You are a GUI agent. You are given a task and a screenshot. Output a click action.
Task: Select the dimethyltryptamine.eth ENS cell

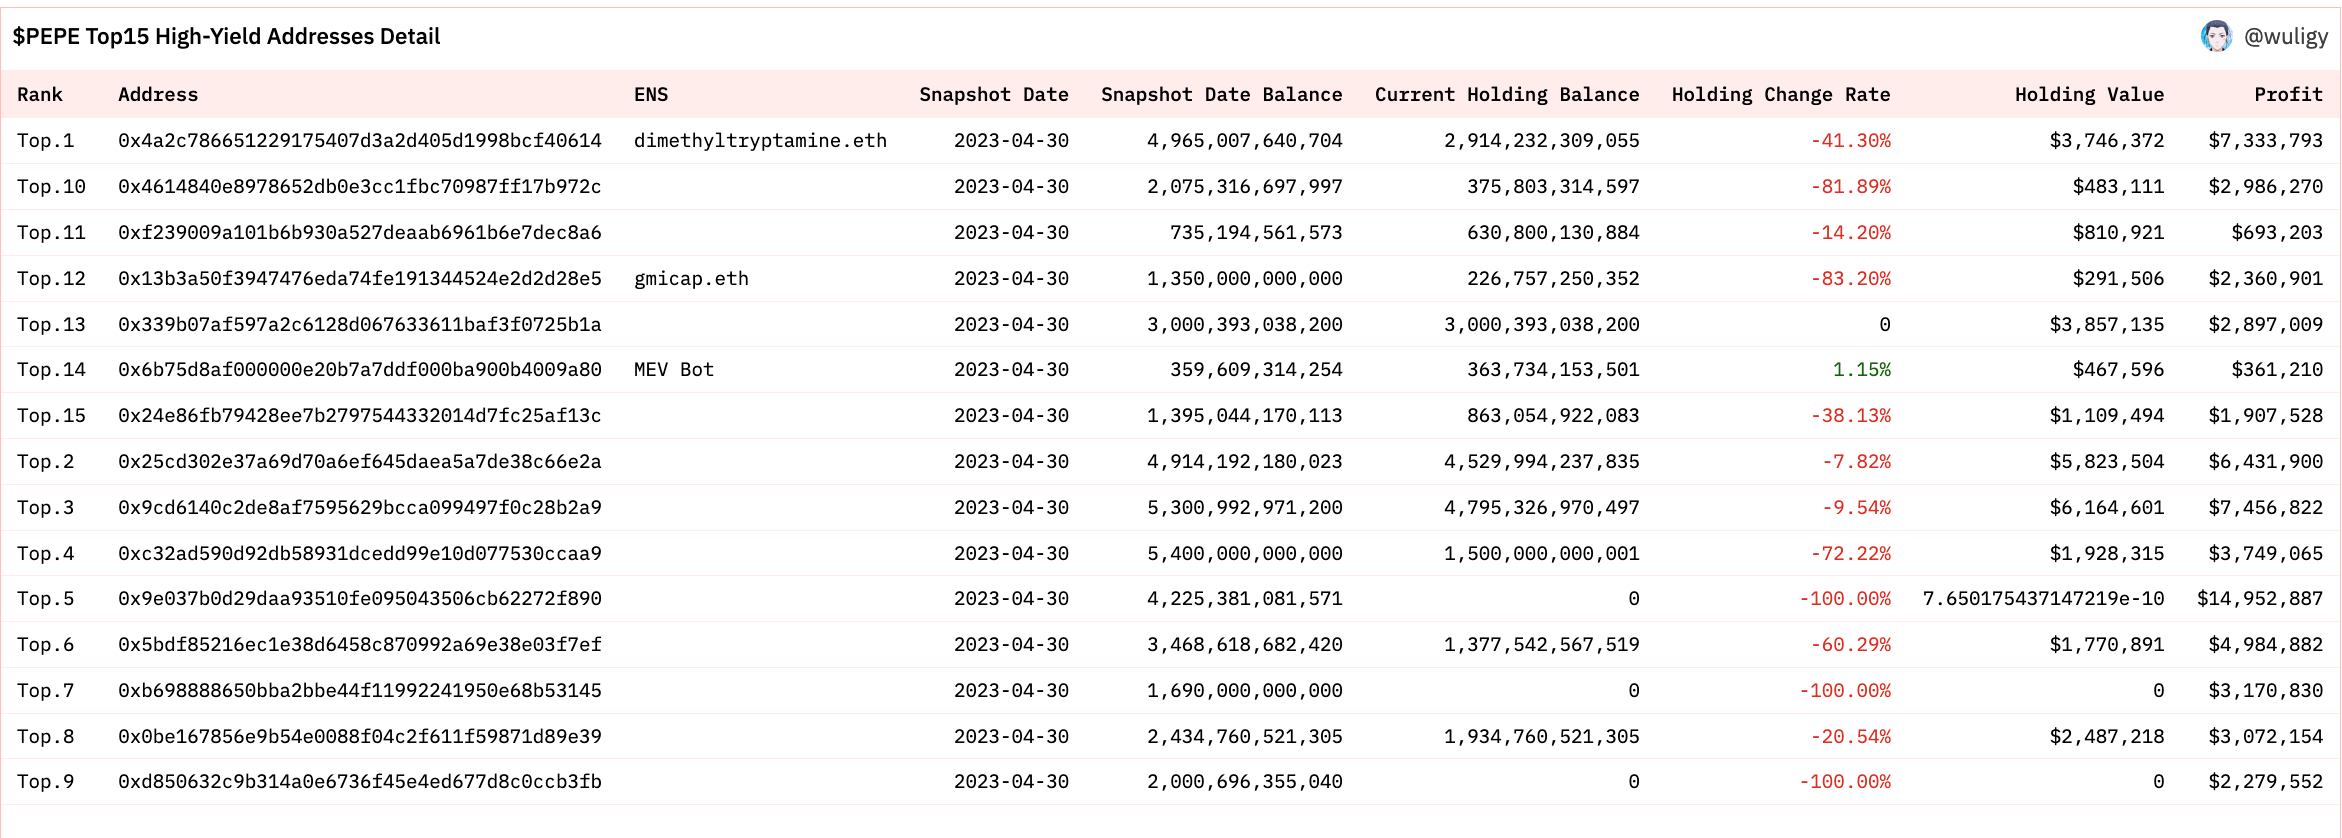[x=760, y=141]
